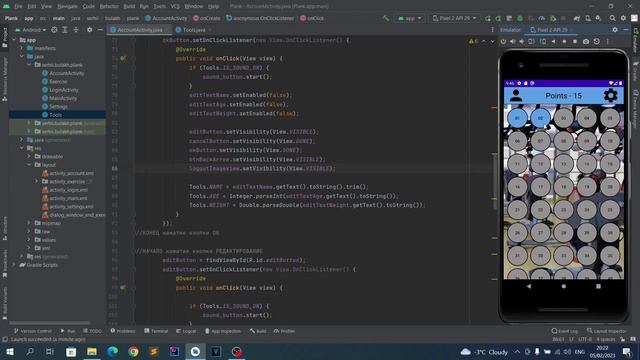The image size is (640, 360).
Task: Open the Event Log
Action: click(565, 331)
